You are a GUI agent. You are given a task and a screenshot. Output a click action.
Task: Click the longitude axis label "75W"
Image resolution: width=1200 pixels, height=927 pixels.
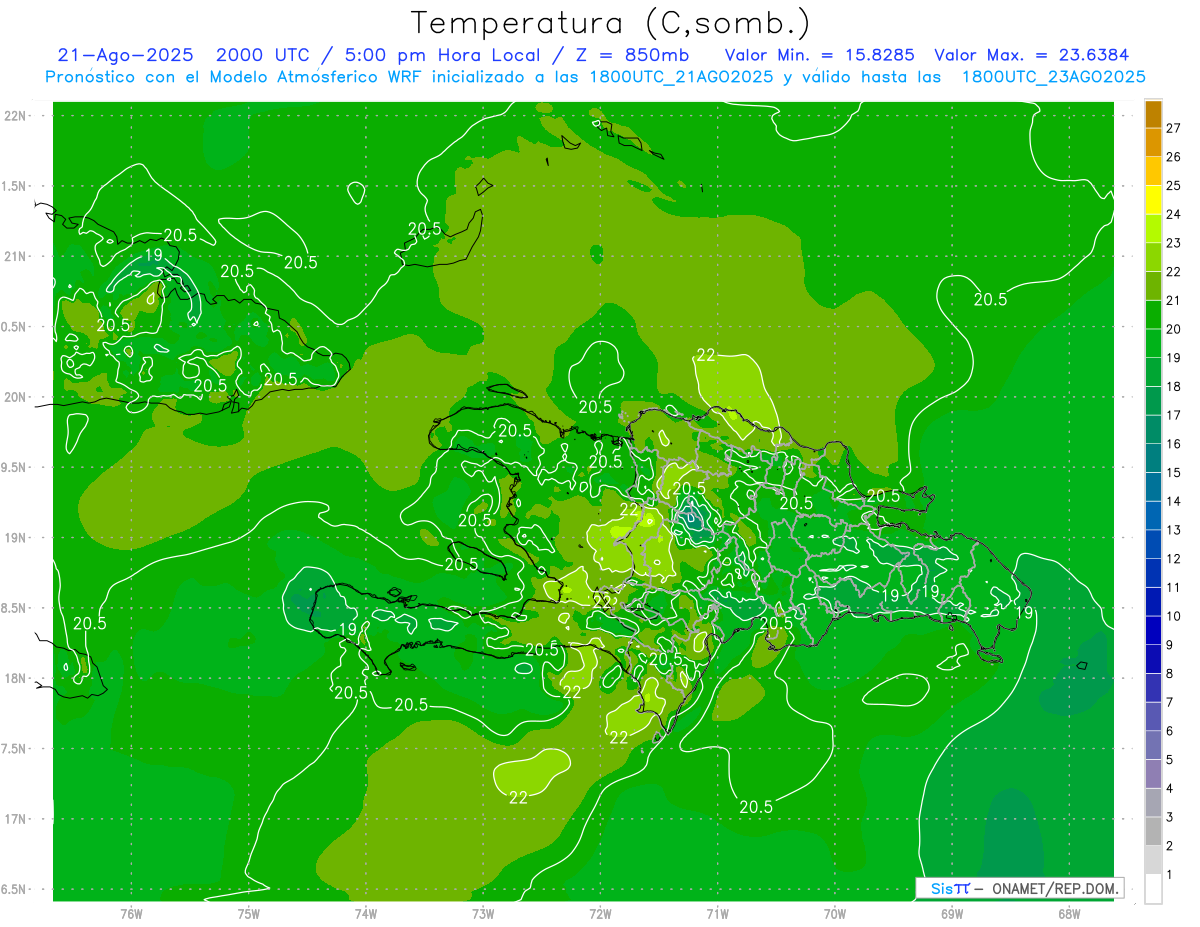tap(248, 913)
